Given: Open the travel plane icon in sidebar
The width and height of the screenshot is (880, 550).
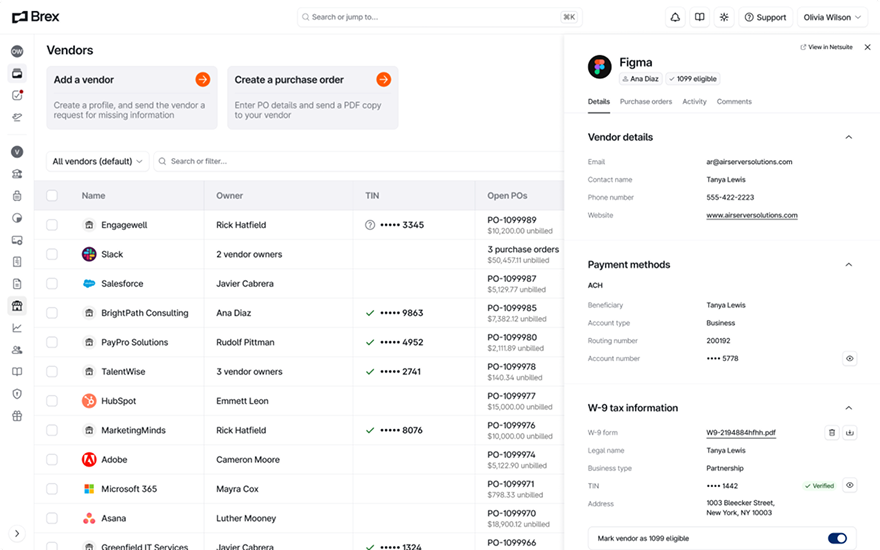Looking at the screenshot, I should click(x=17, y=117).
